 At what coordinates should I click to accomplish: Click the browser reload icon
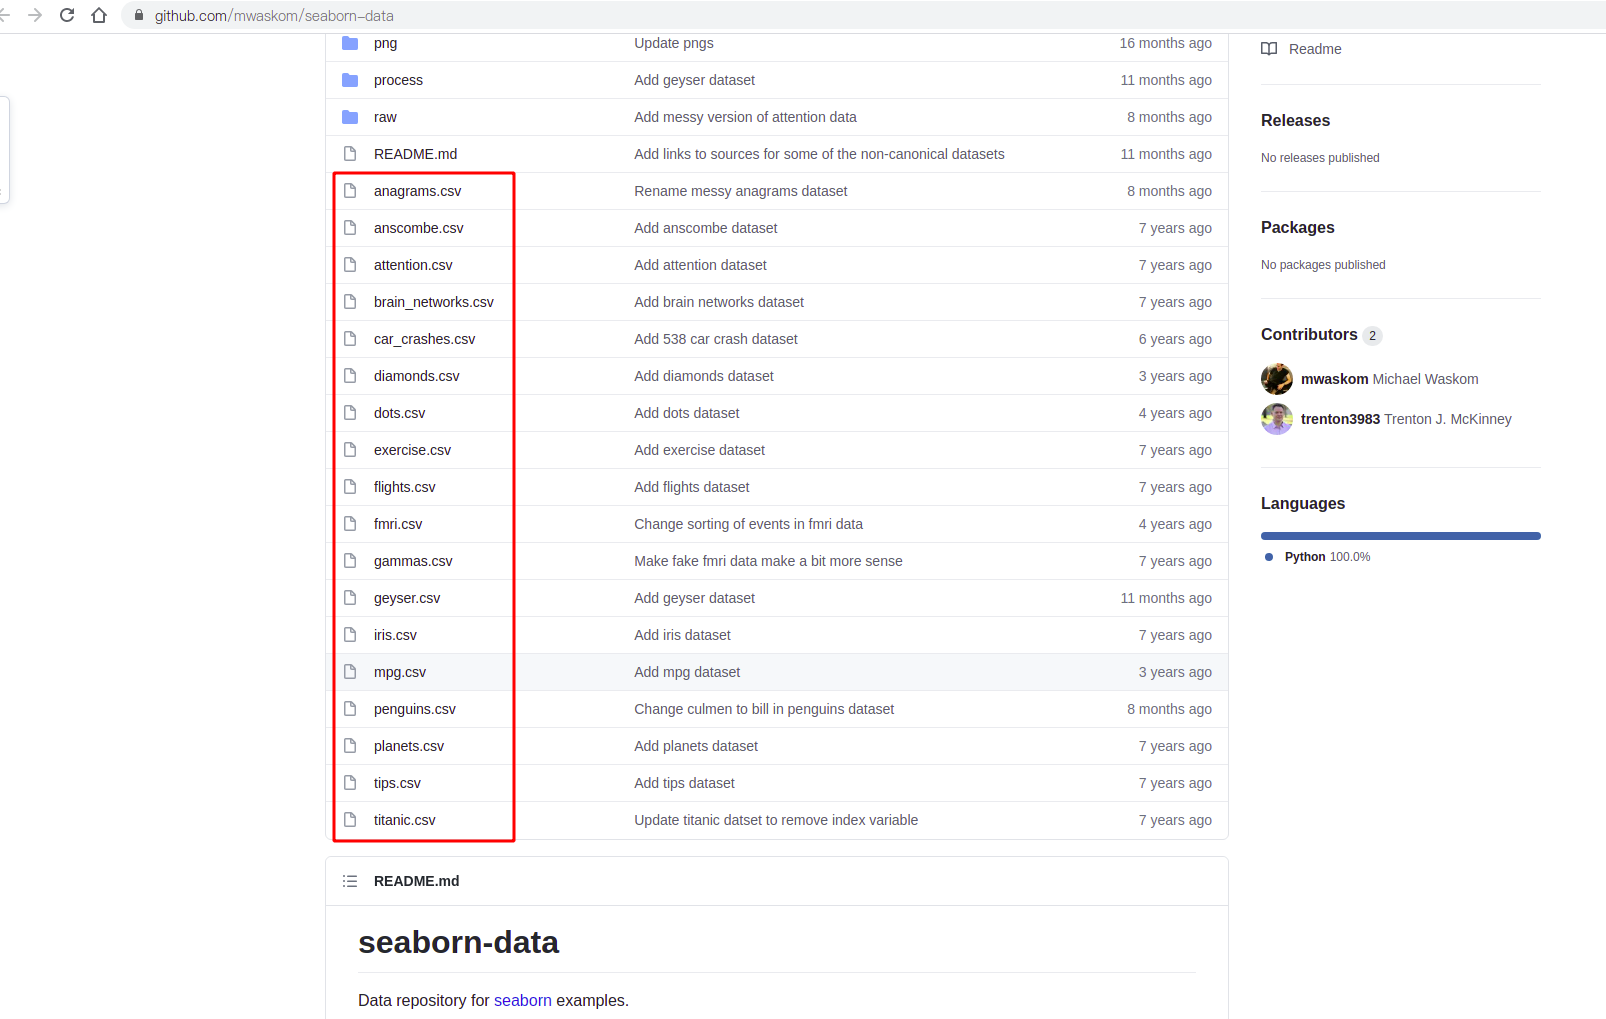[x=67, y=15]
